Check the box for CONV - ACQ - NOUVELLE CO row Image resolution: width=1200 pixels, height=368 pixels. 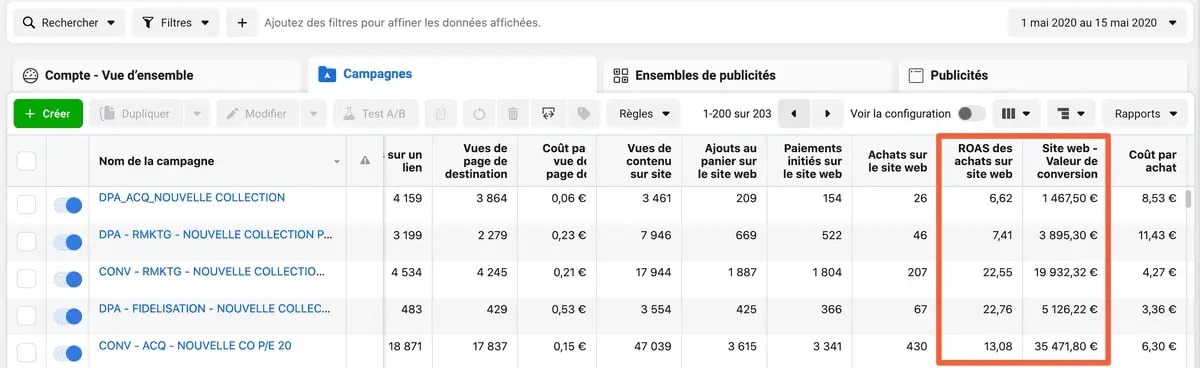[27, 353]
